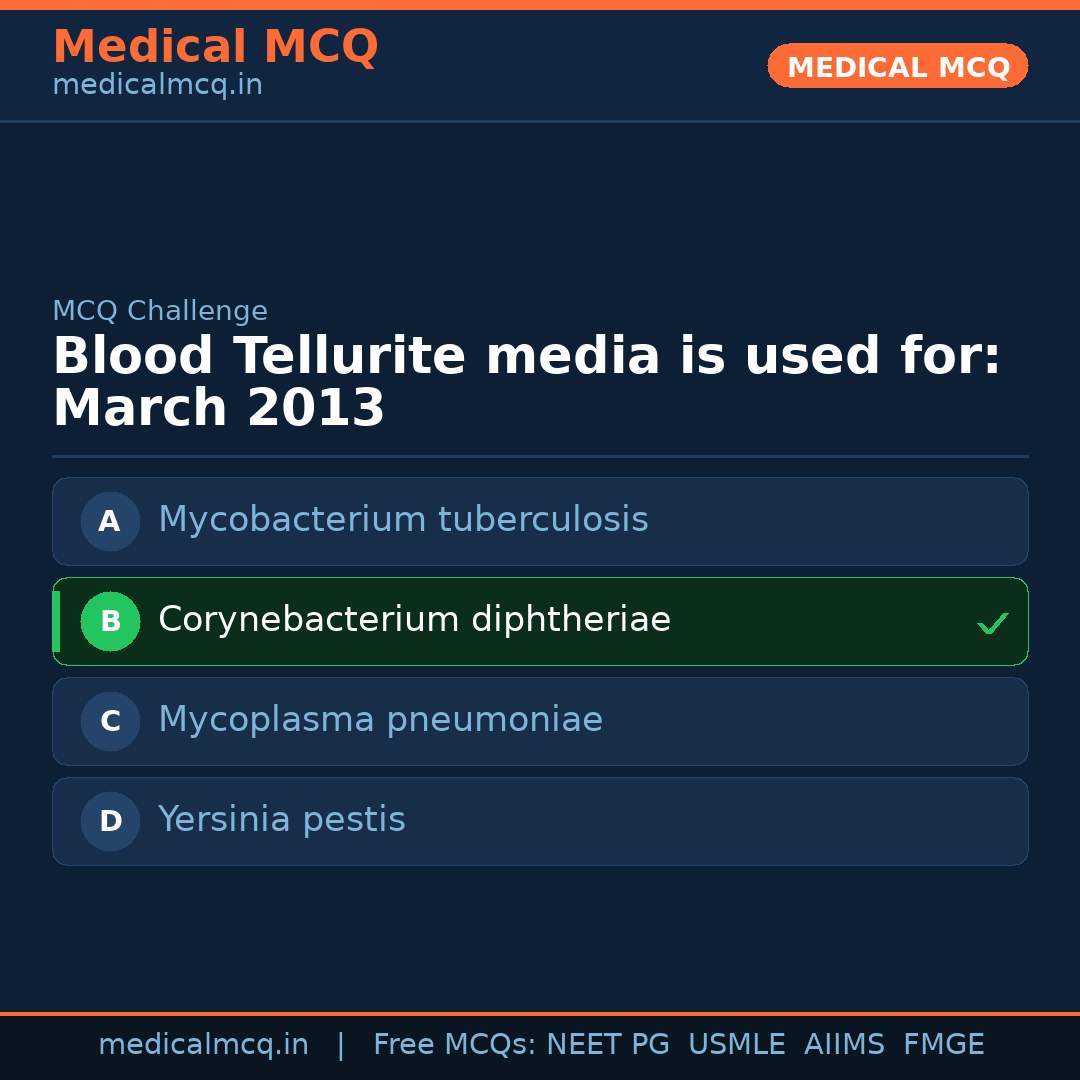Click the green letter B circle
1080x1080 pixels.
point(110,621)
